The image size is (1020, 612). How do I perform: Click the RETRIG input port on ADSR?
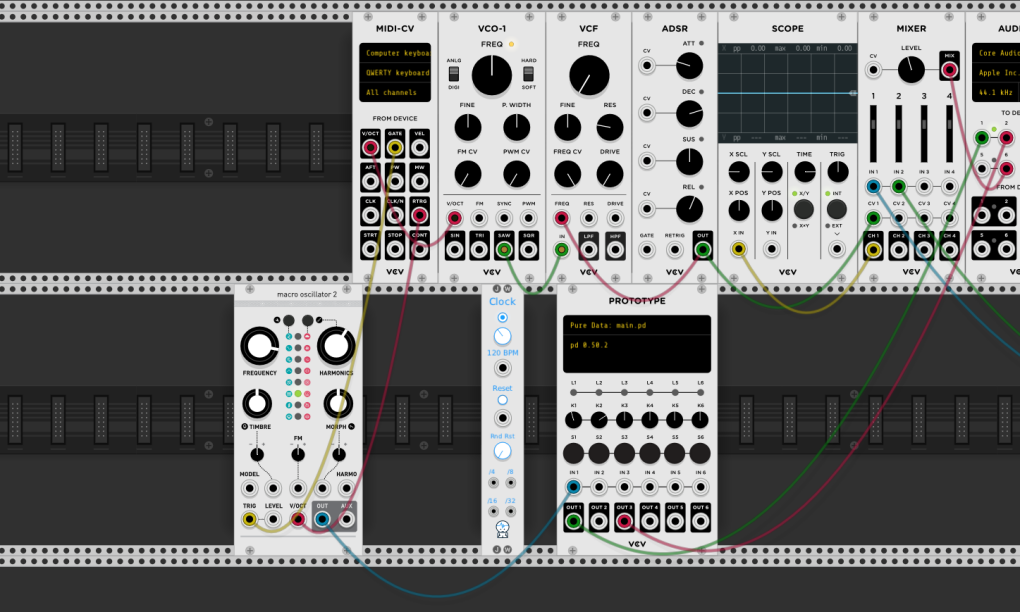click(675, 250)
